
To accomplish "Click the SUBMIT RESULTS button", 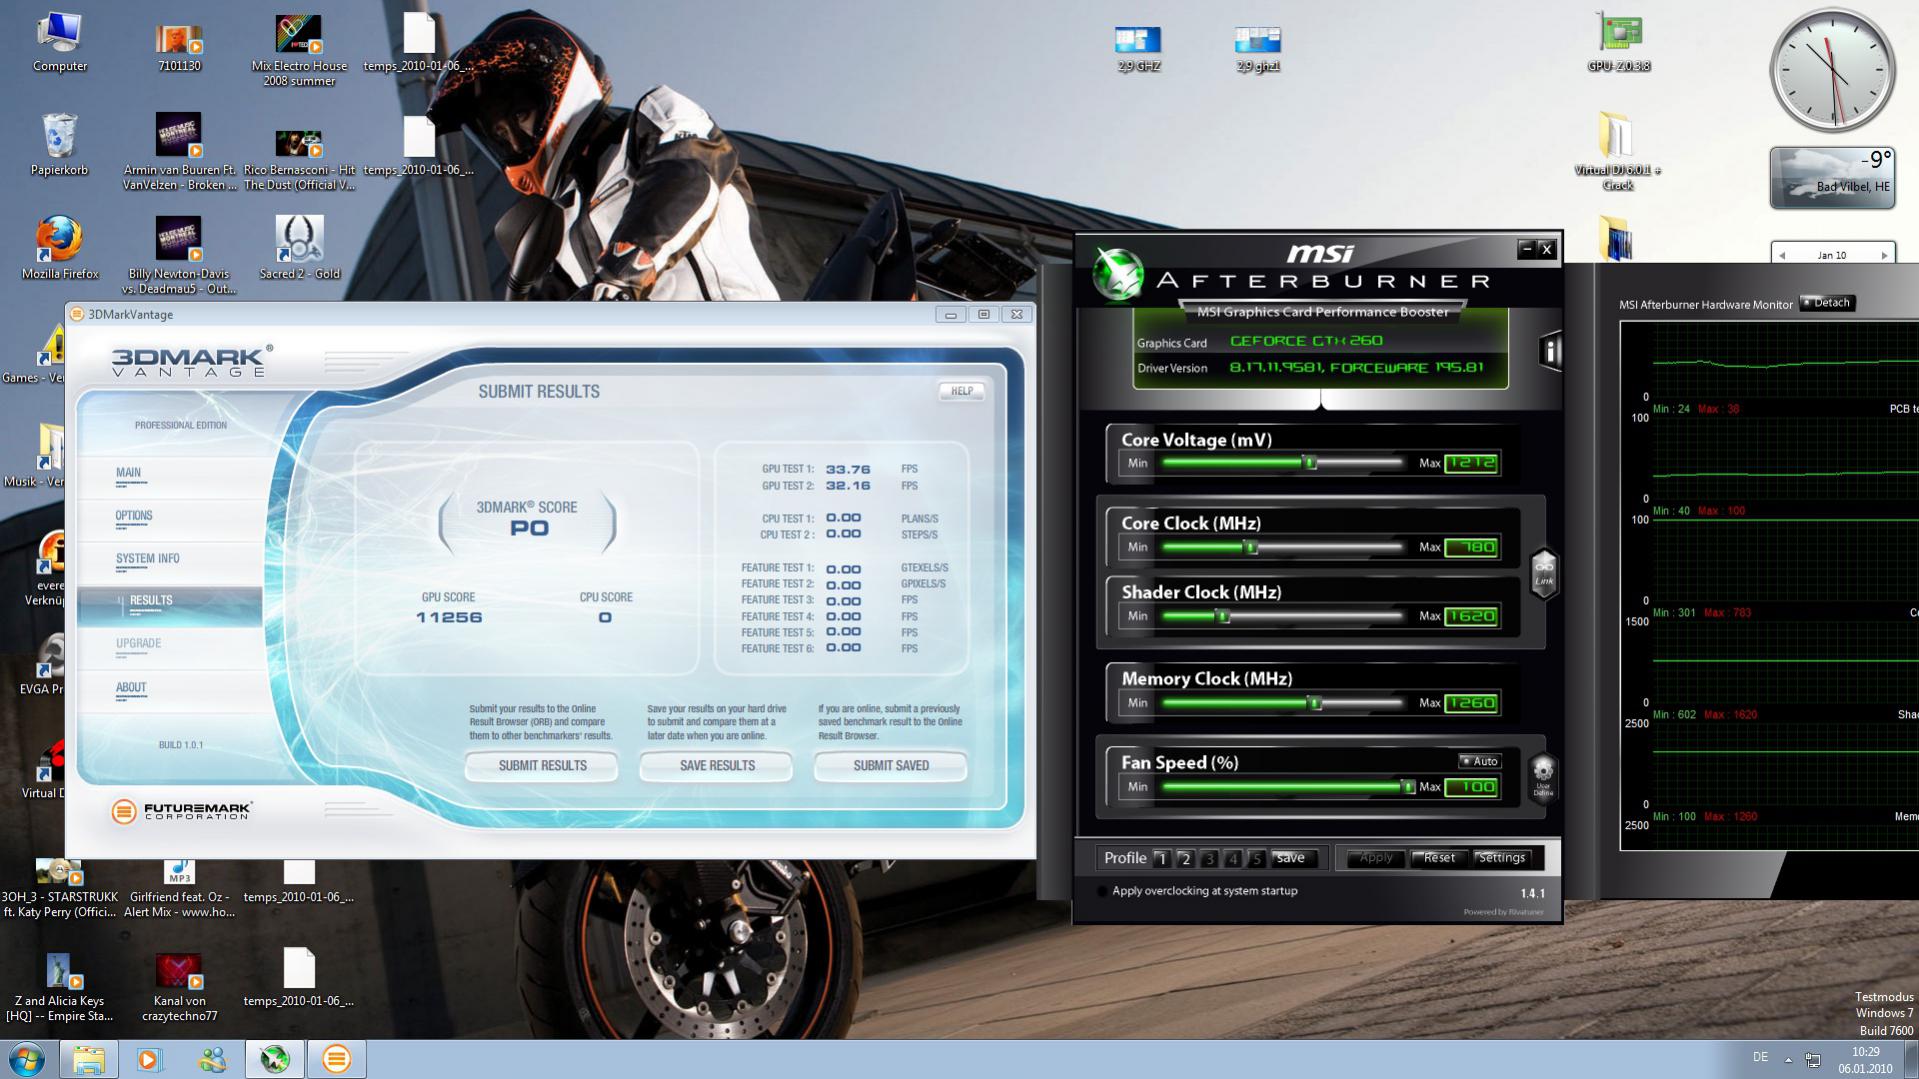I will tap(542, 766).
